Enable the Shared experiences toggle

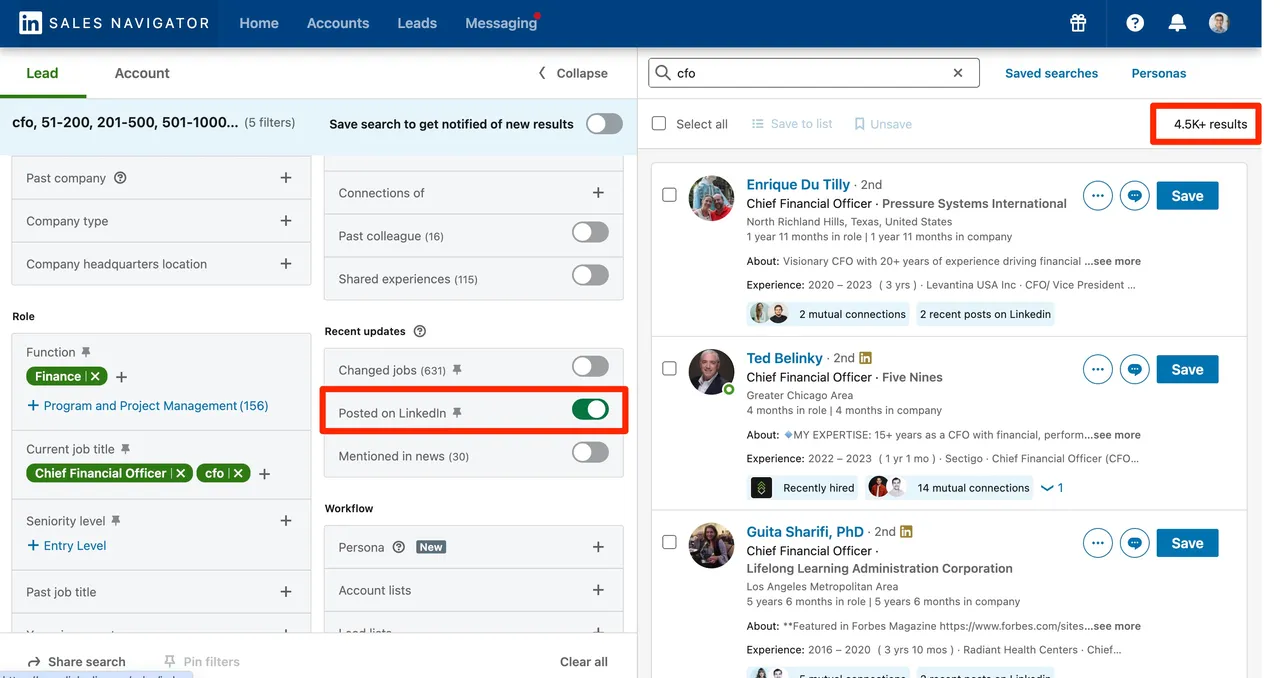[590, 275]
